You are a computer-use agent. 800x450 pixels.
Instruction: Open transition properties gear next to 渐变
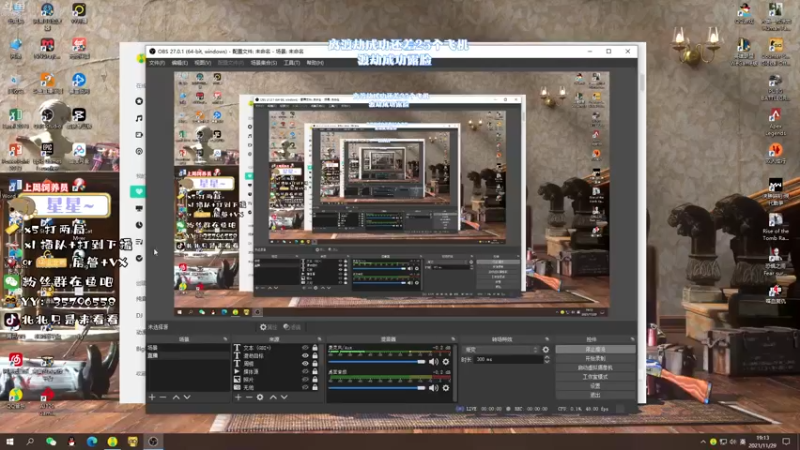point(546,349)
